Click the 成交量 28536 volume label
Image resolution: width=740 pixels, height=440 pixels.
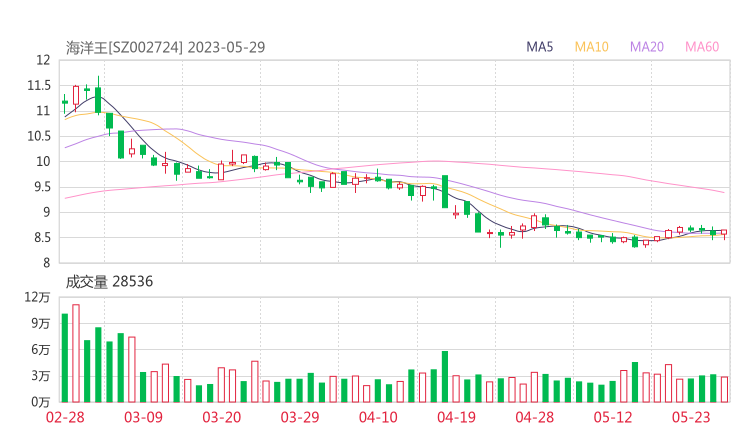coord(109,282)
